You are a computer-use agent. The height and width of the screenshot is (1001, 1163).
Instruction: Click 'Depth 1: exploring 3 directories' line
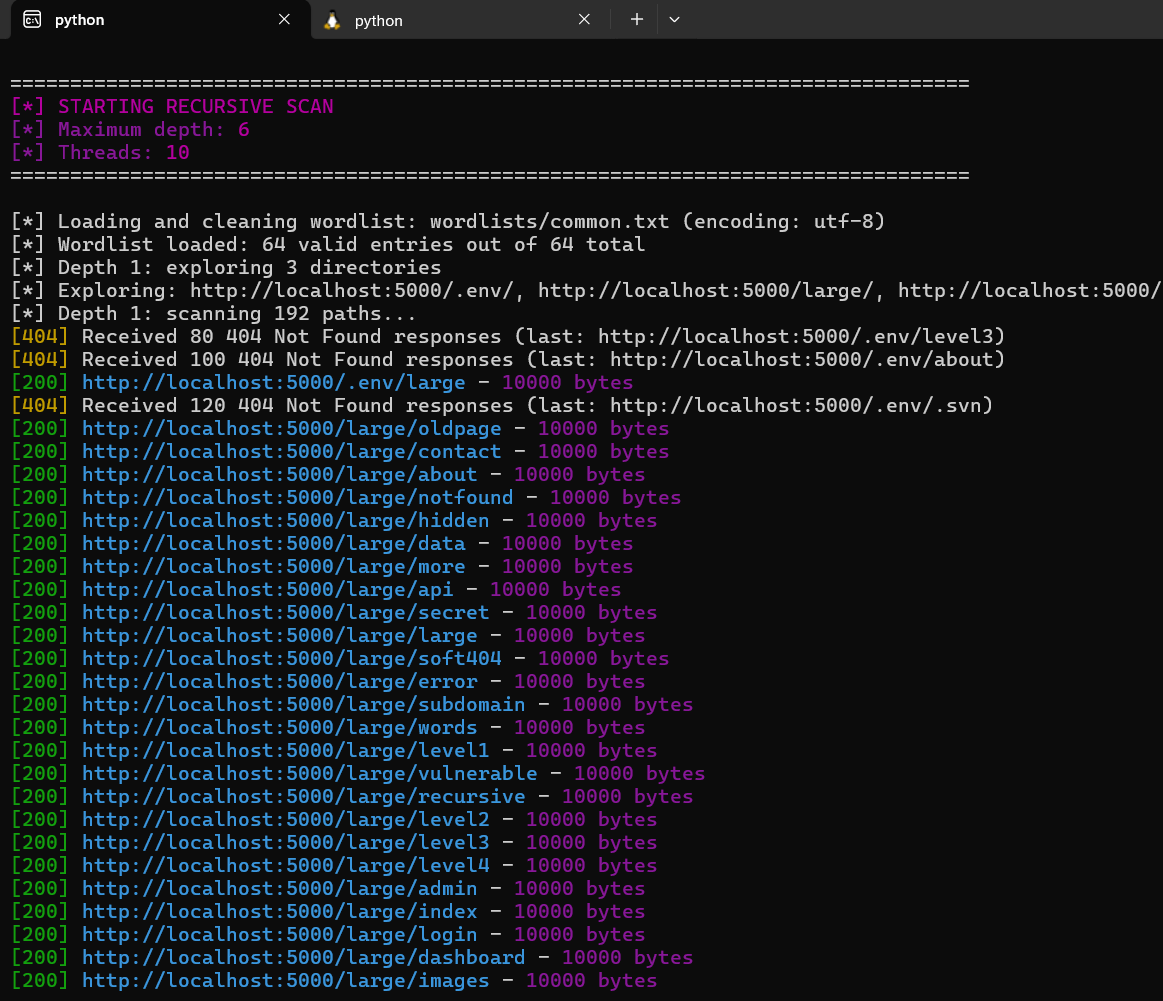pyautogui.click(x=226, y=268)
